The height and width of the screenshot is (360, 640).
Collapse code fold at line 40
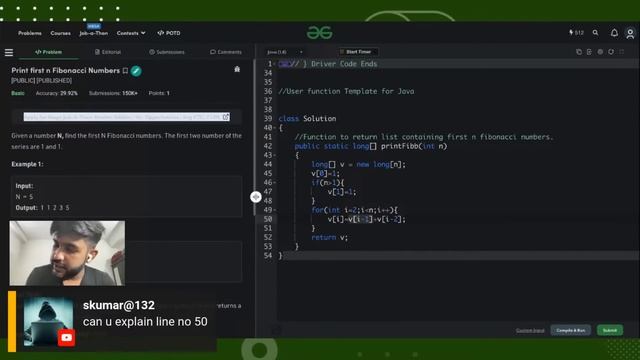click(x=275, y=128)
